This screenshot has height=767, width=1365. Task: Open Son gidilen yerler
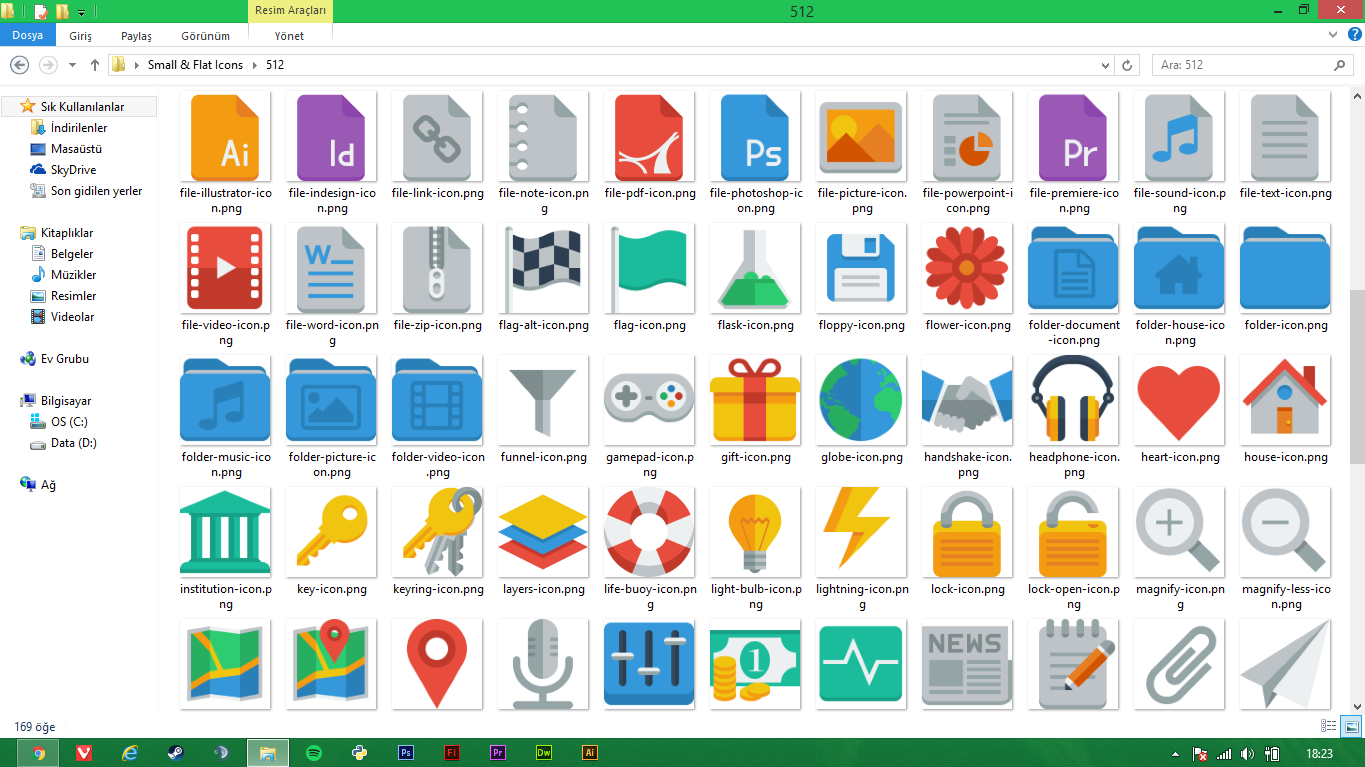(96, 191)
